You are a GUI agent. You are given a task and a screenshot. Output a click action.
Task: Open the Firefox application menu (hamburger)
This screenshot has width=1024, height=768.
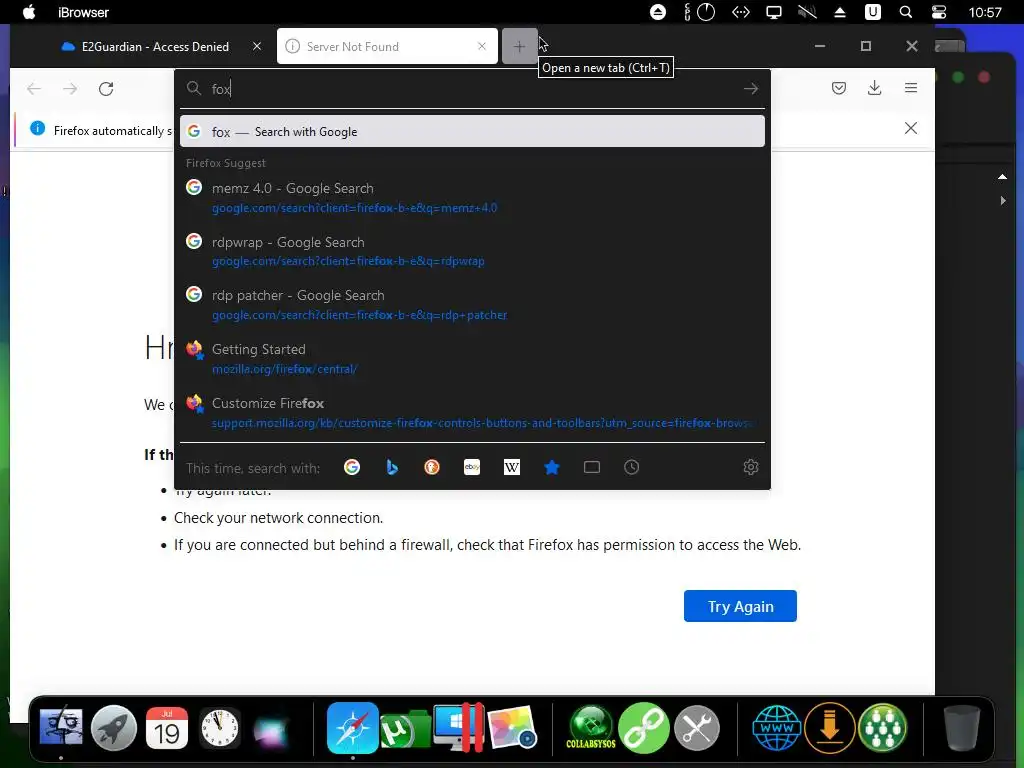(911, 88)
